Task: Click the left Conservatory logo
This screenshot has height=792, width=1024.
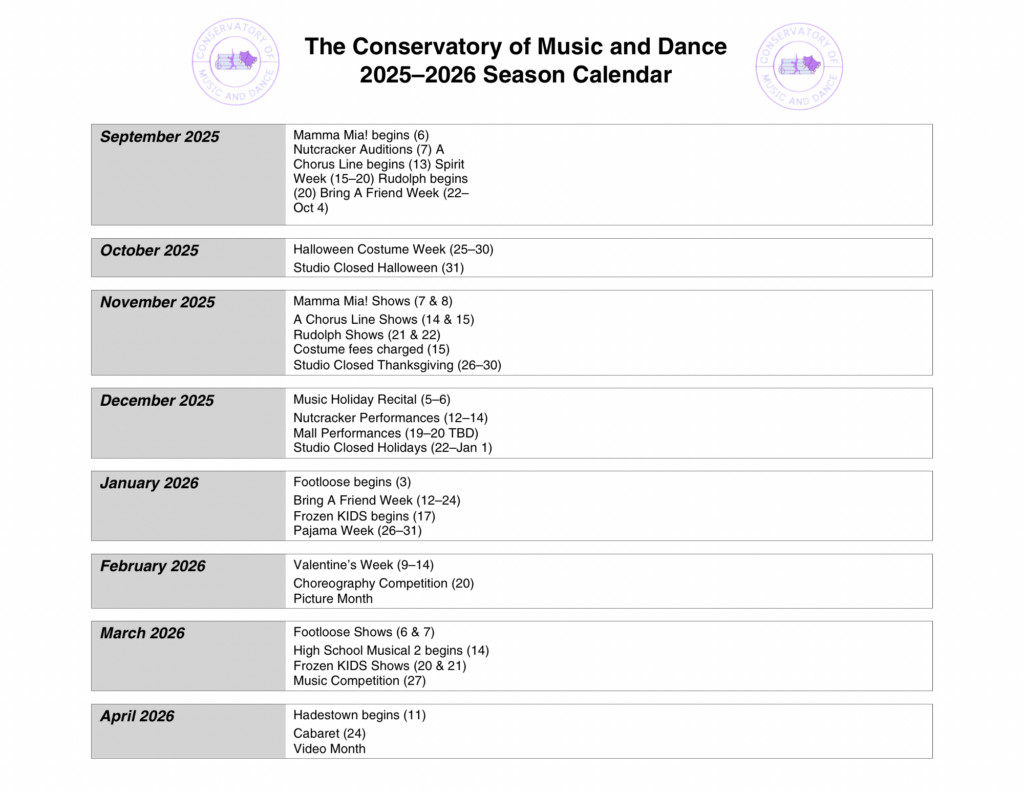Action: 235,64
